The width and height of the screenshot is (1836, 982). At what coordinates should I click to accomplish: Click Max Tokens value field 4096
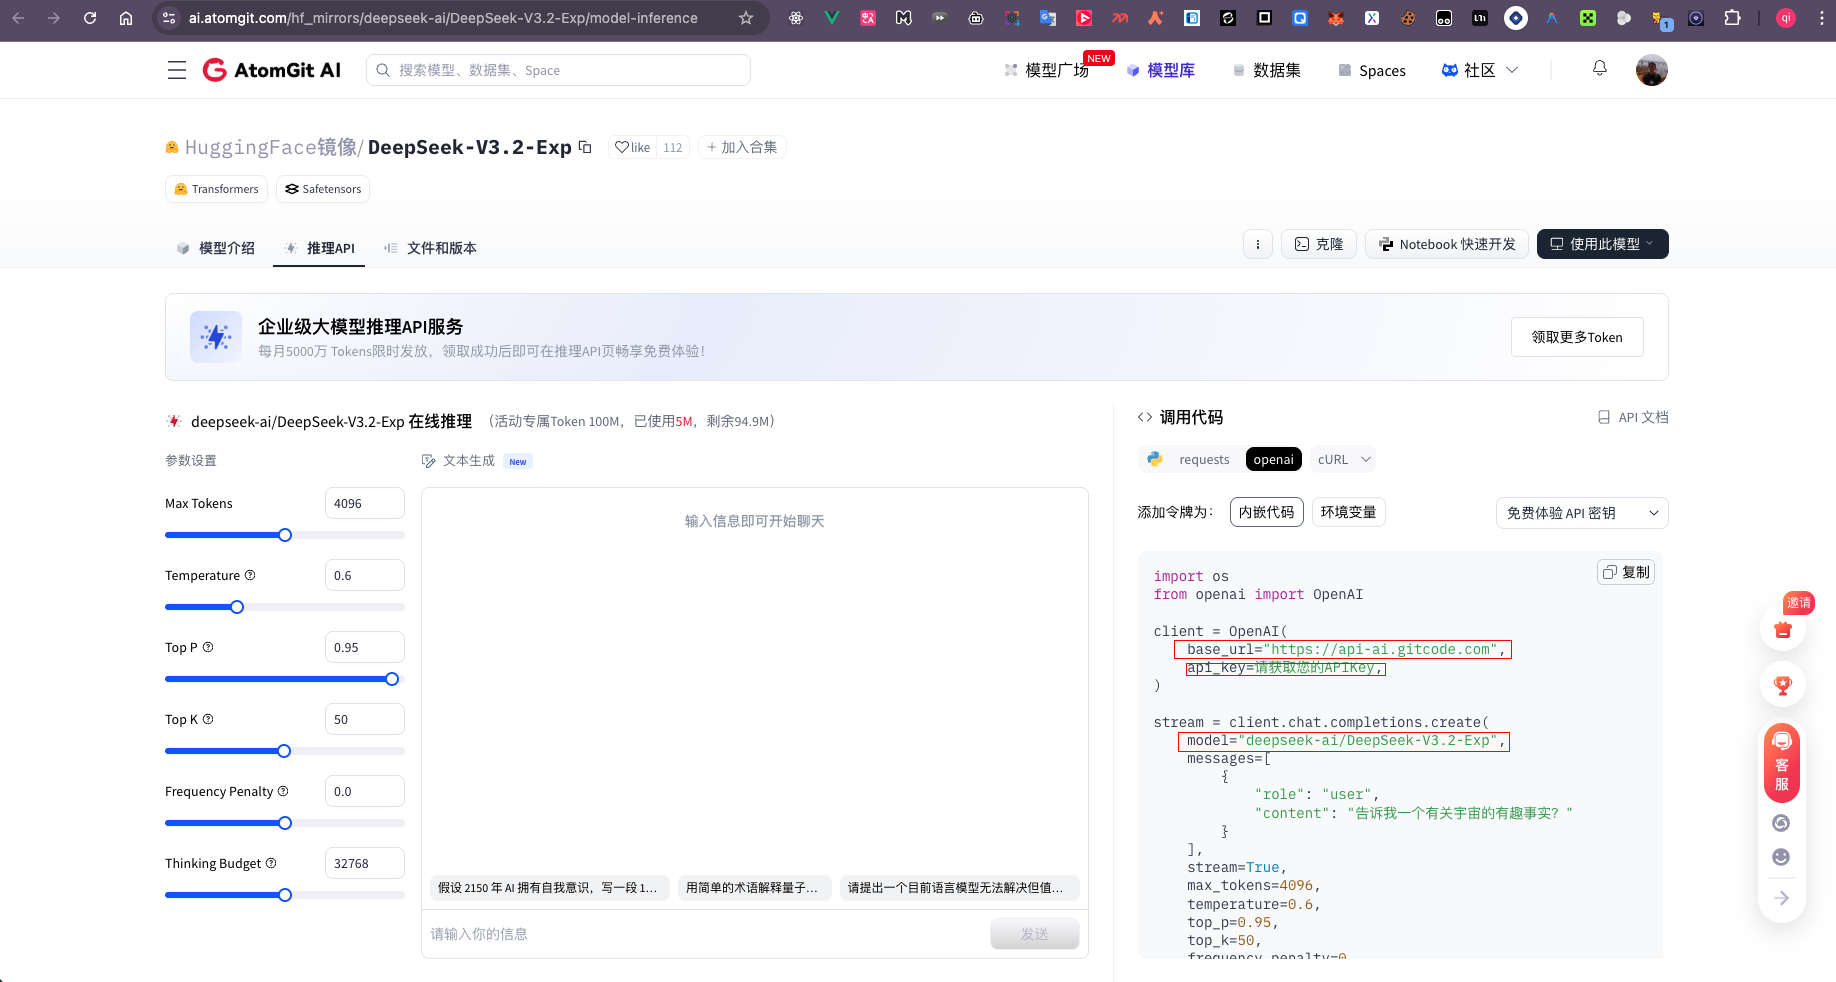pos(365,503)
